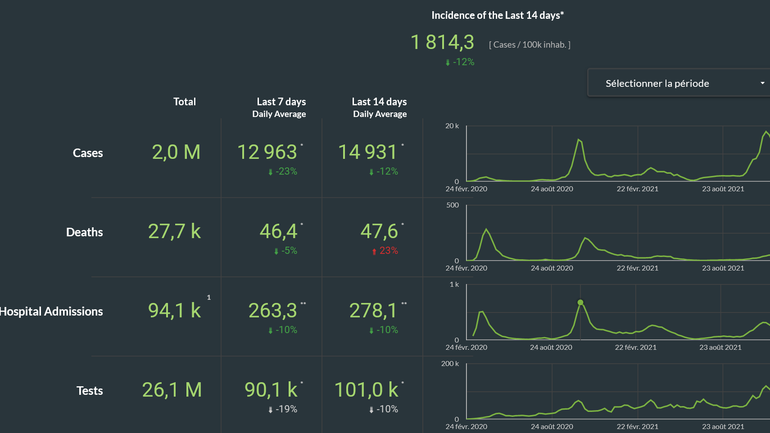Image resolution: width=770 pixels, height=433 pixels.
Task: Select the highlighted data point on Hospital Admissions chart
Action: [580, 302]
